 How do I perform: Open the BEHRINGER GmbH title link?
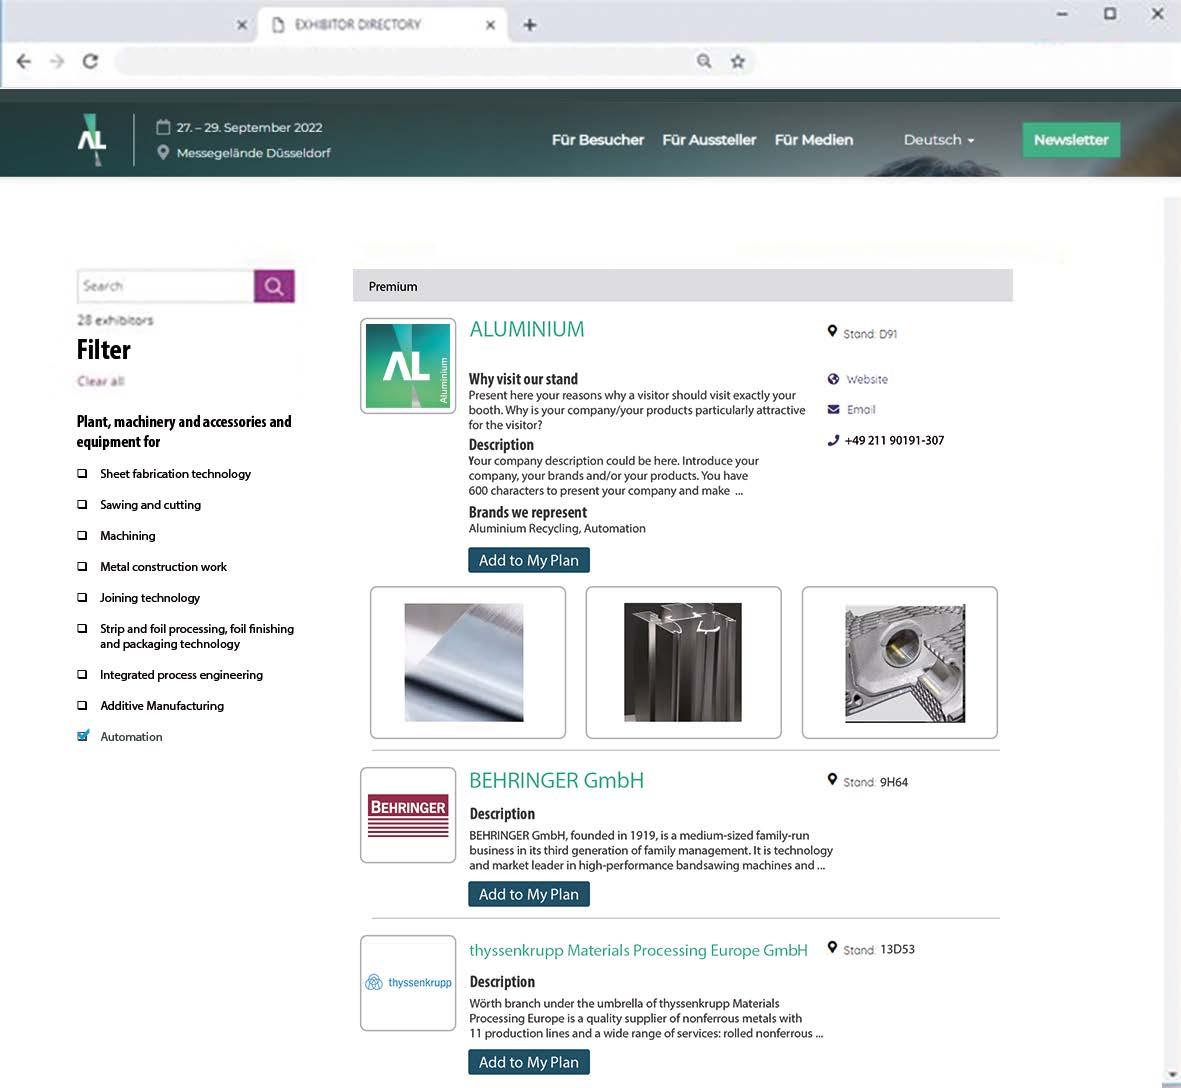click(x=556, y=781)
